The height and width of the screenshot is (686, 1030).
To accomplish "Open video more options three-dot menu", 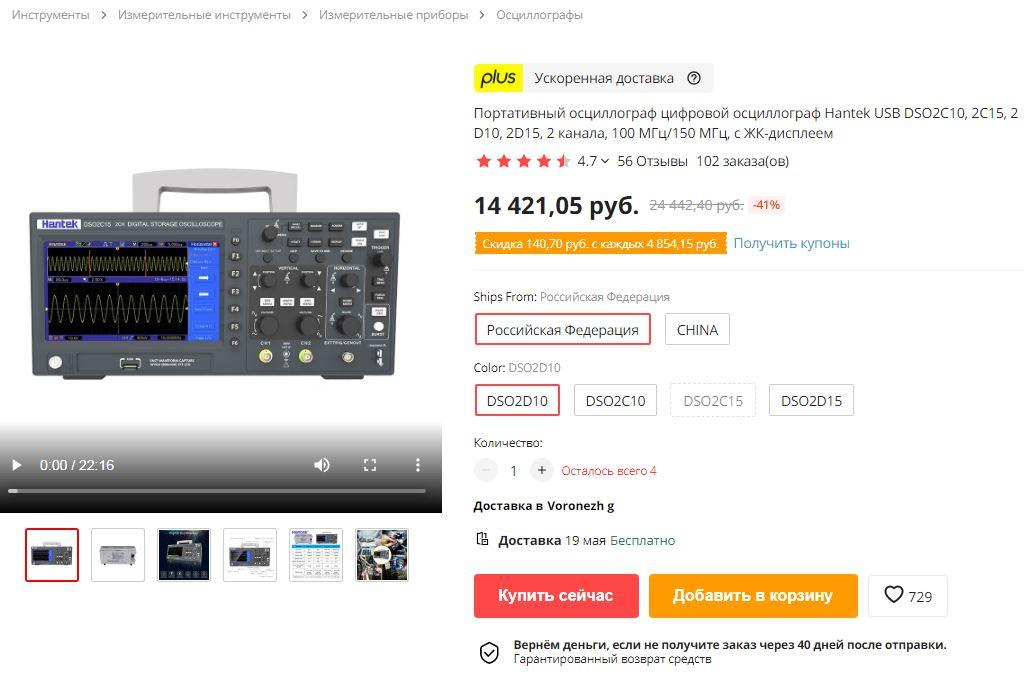I will click(418, 465).
